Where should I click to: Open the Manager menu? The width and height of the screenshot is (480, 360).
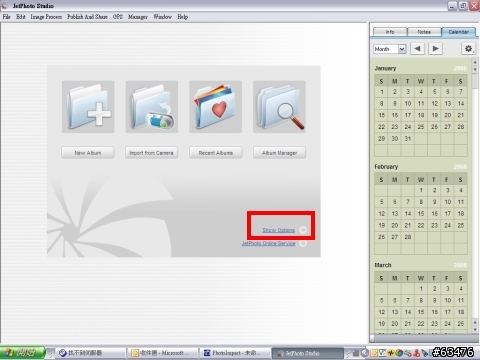[138, 17]
